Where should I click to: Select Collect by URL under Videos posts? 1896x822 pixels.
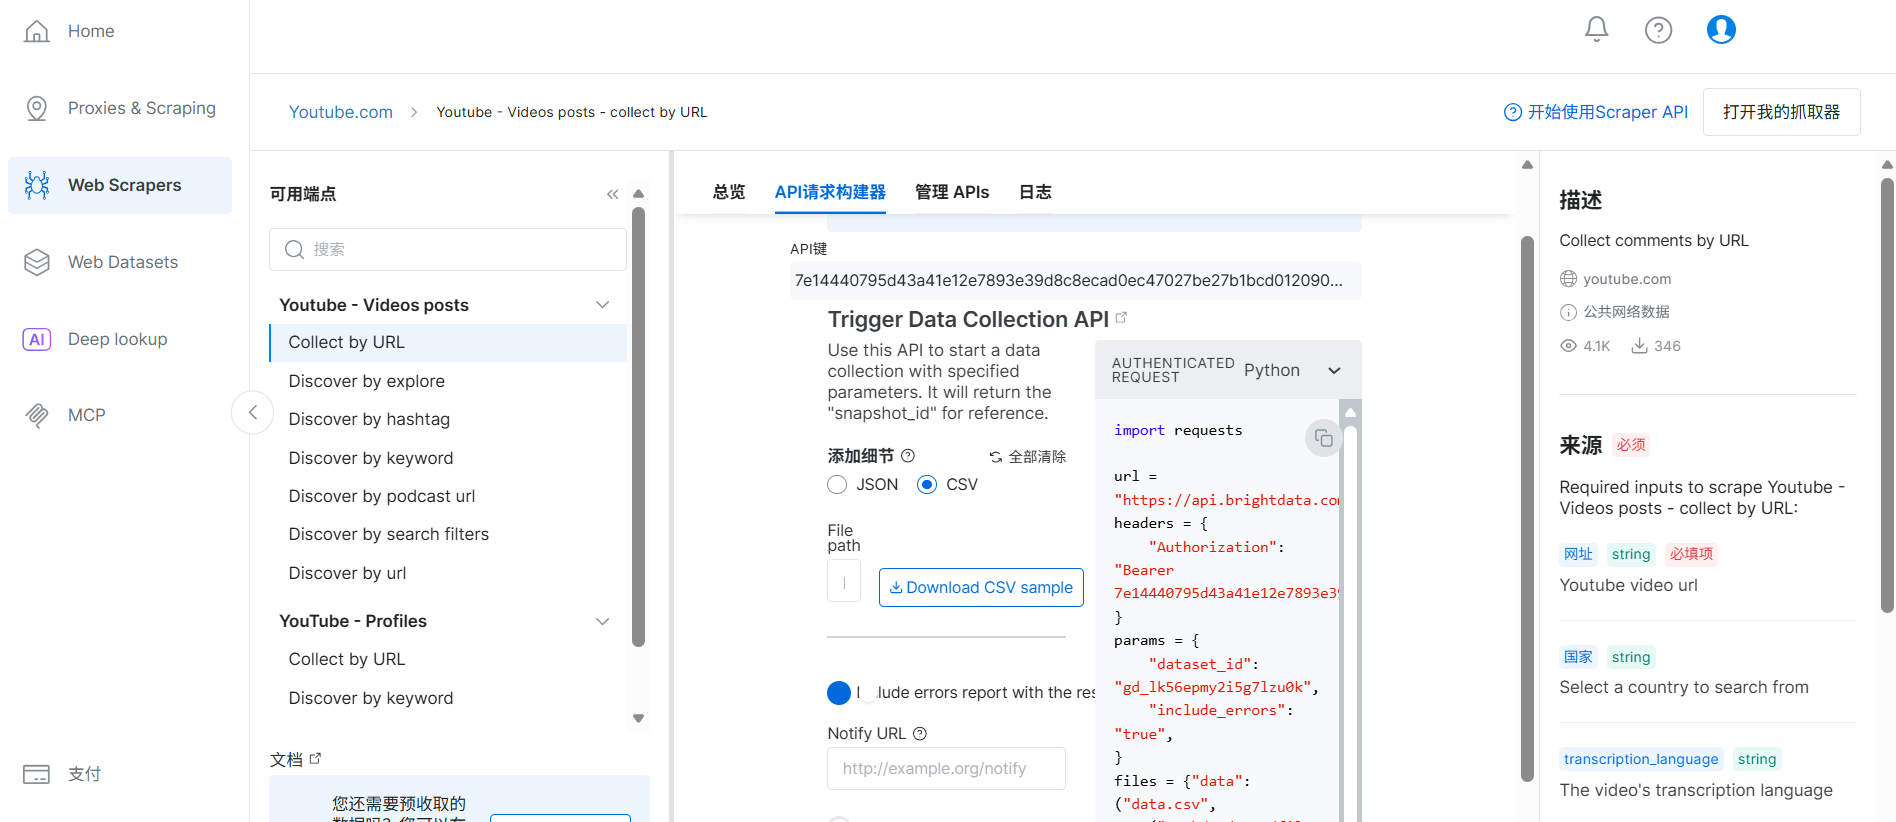pos(448,342)
